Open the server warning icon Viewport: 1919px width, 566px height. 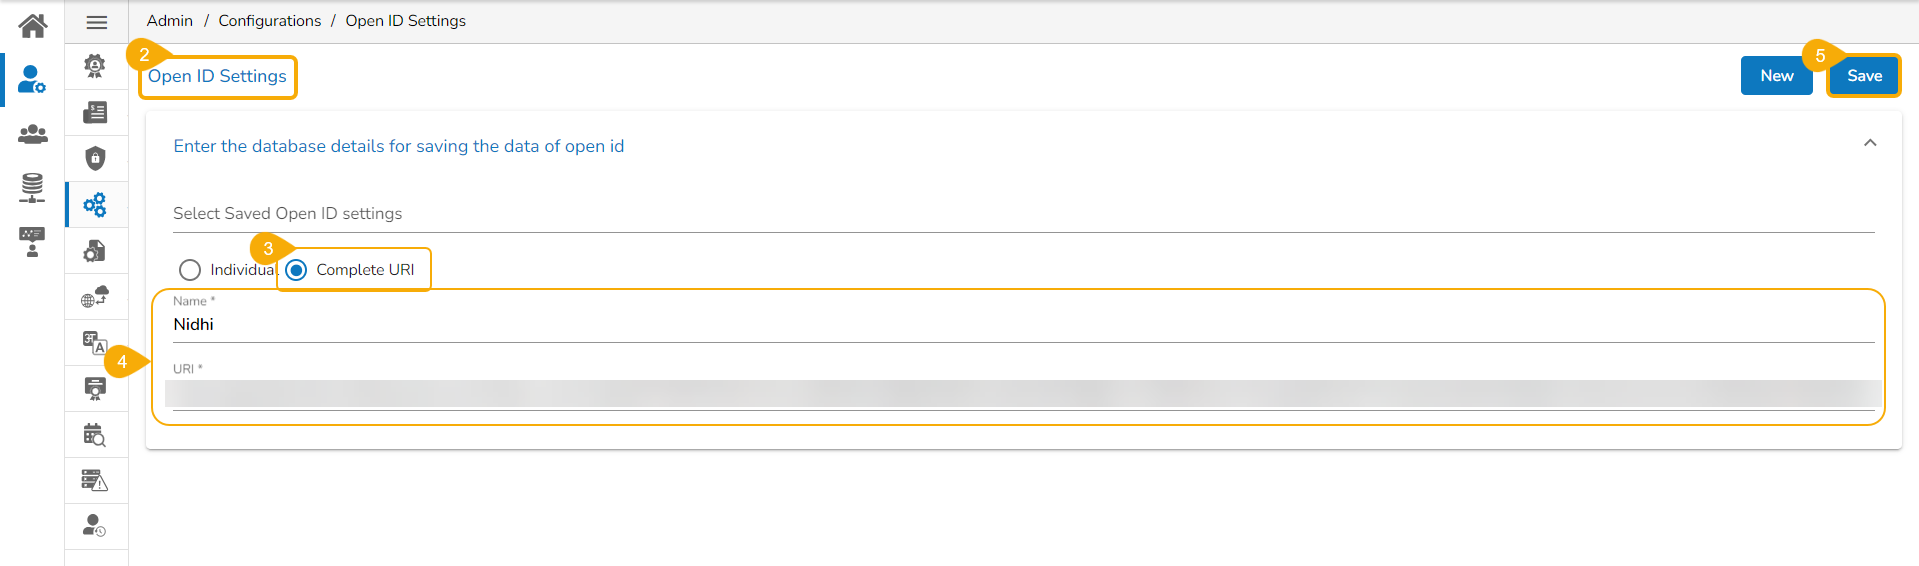[95, 481]
